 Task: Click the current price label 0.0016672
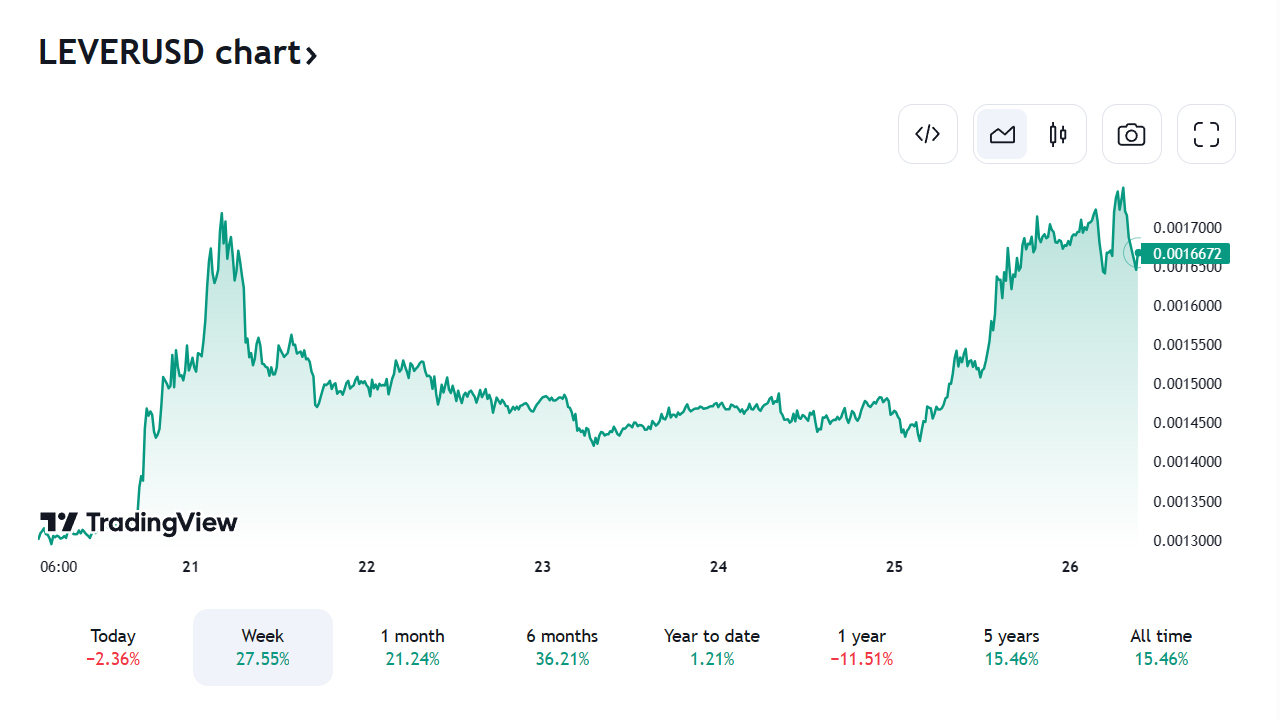(x=1186, y=254)
